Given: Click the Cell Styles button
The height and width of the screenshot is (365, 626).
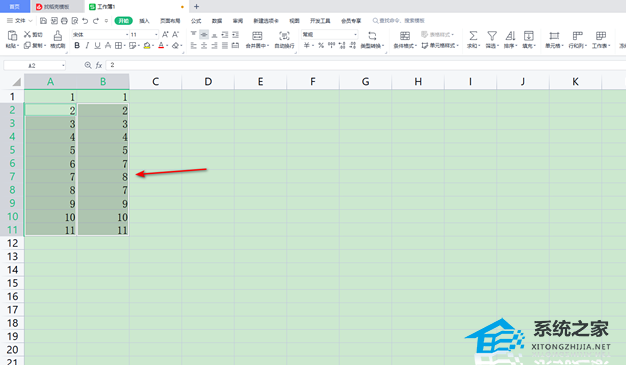Looking at the screenshot, I should pyautogui.click(x=440, y=46).
